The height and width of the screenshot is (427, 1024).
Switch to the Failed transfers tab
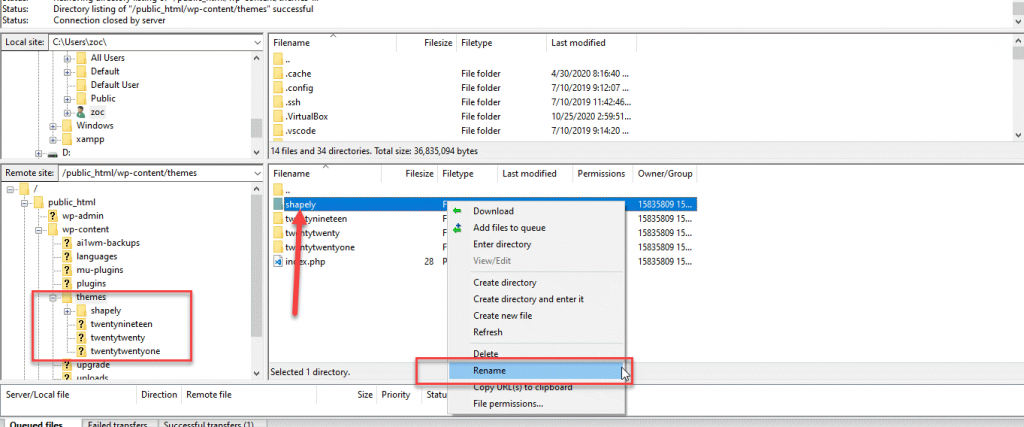[x=120, y=424]
